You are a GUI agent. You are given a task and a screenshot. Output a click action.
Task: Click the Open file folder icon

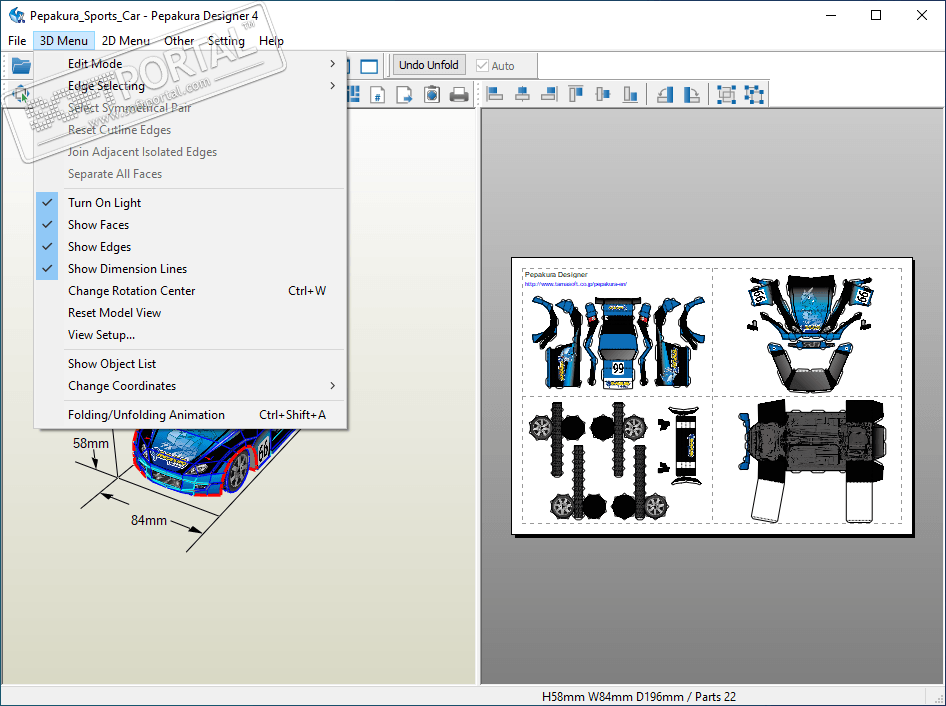pos(21,65)
